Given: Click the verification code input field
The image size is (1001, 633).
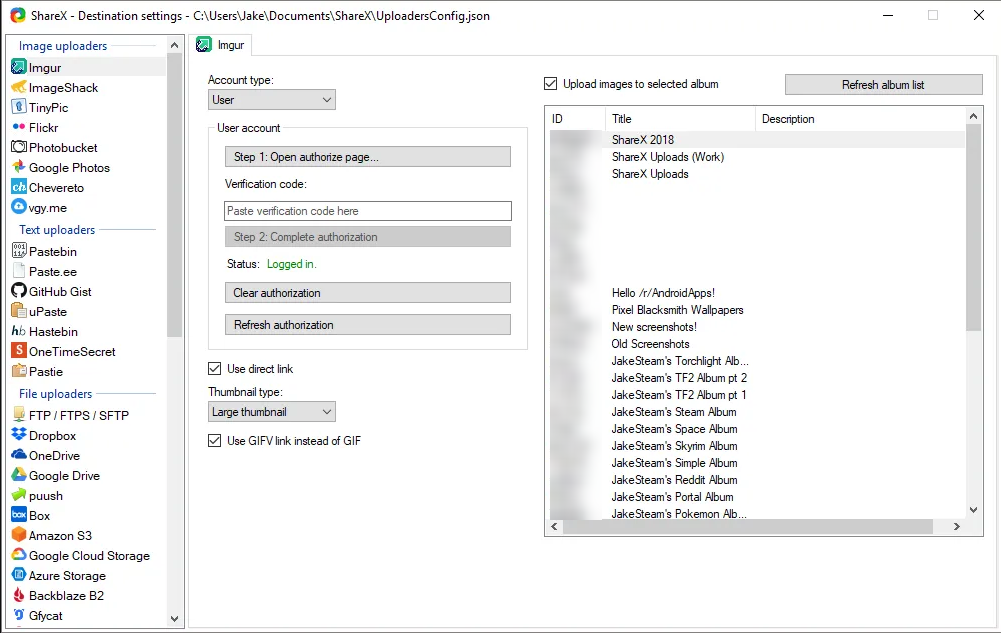Looking at the screenshot, I should coord(367,211).
